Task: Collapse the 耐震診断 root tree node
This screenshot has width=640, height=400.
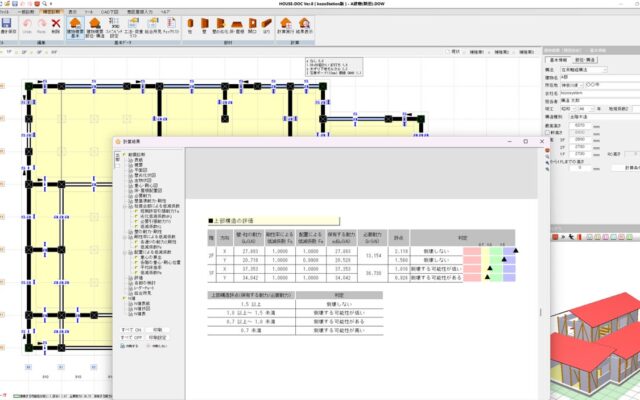Action: coord(124,155)
